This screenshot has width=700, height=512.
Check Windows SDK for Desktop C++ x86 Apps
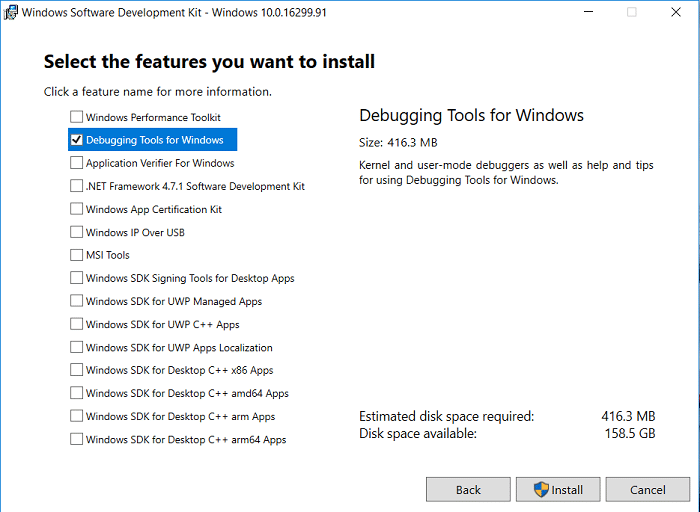click(x=77, y=370)
